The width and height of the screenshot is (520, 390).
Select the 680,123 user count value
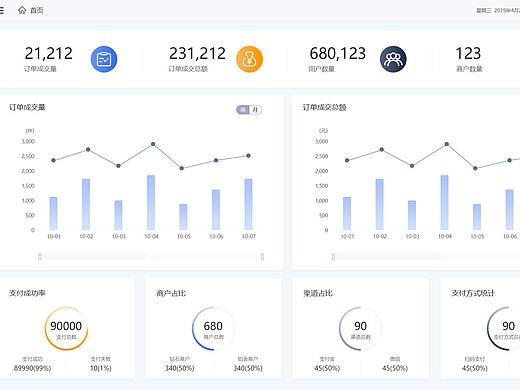[338, 53]
